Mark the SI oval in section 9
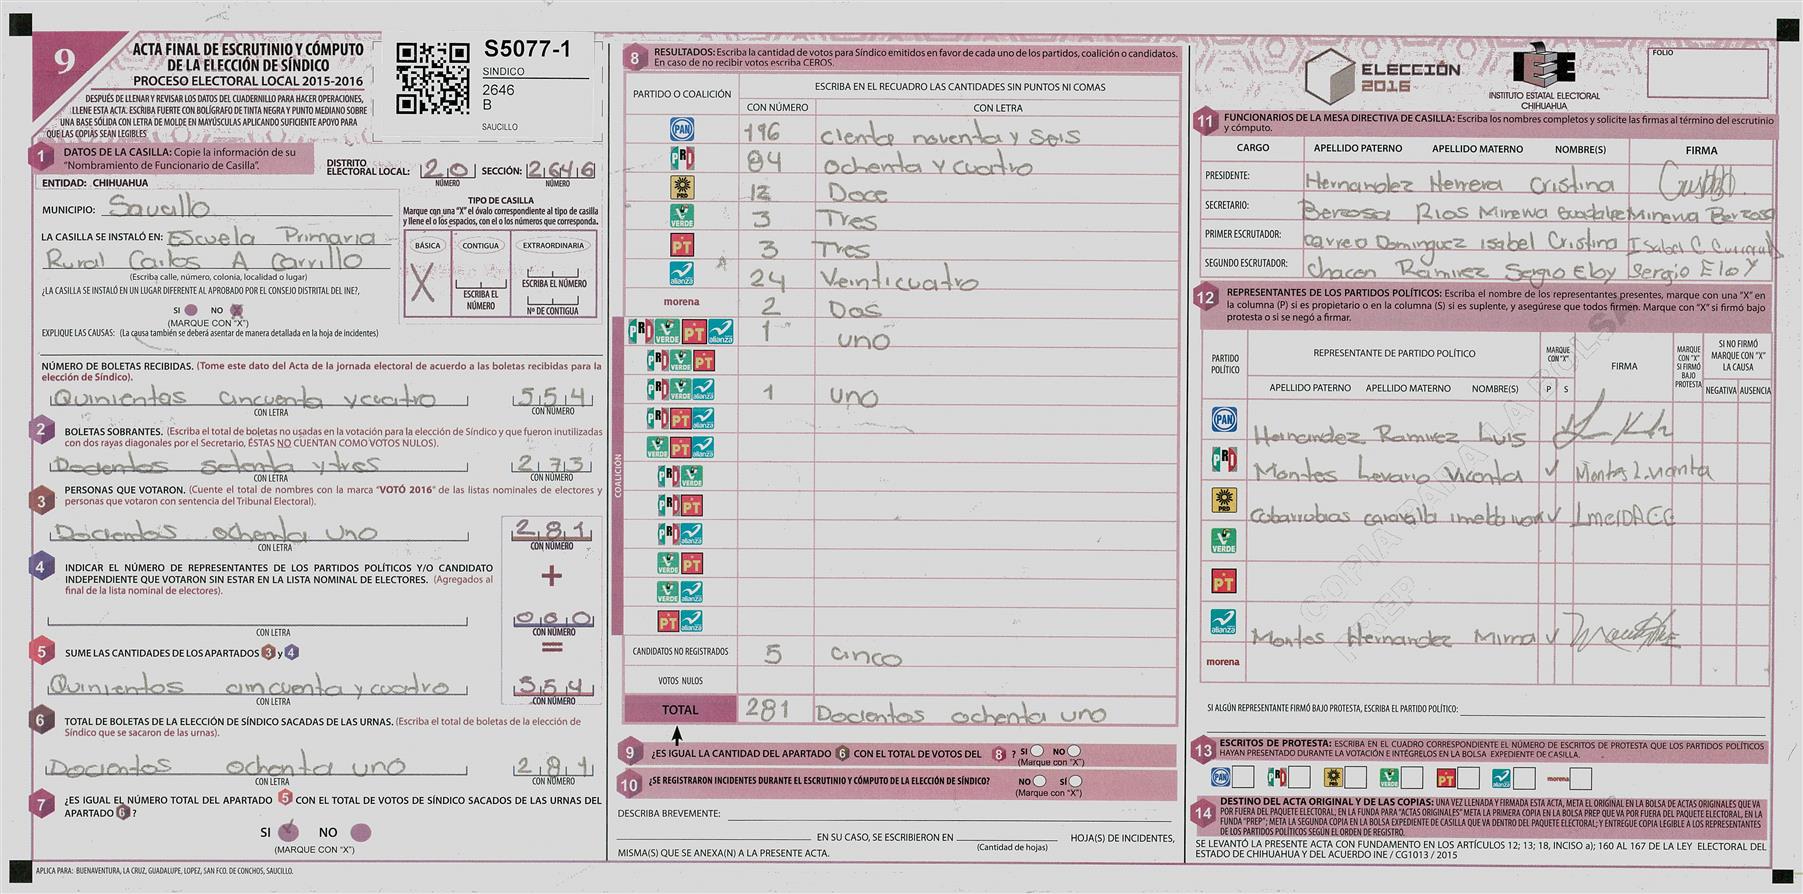 [1037, 751]
